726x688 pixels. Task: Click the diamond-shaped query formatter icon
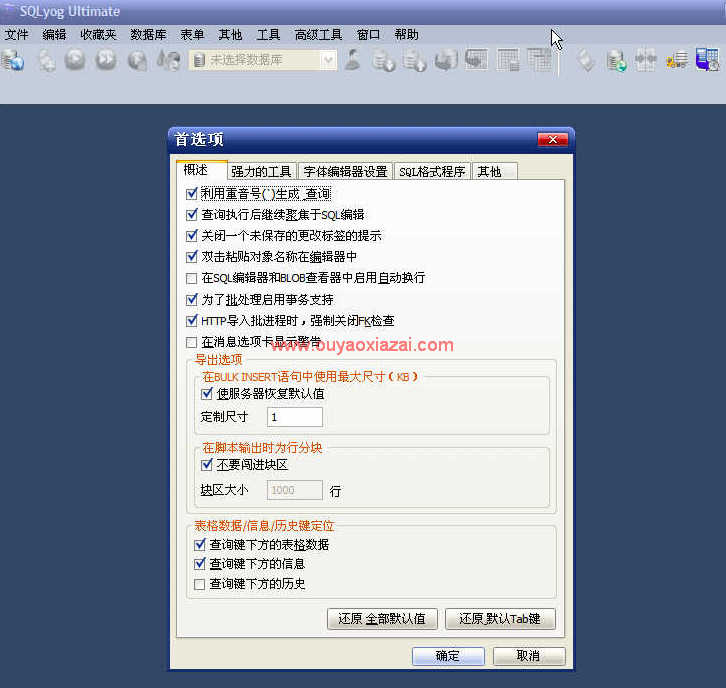click(586, 60)
